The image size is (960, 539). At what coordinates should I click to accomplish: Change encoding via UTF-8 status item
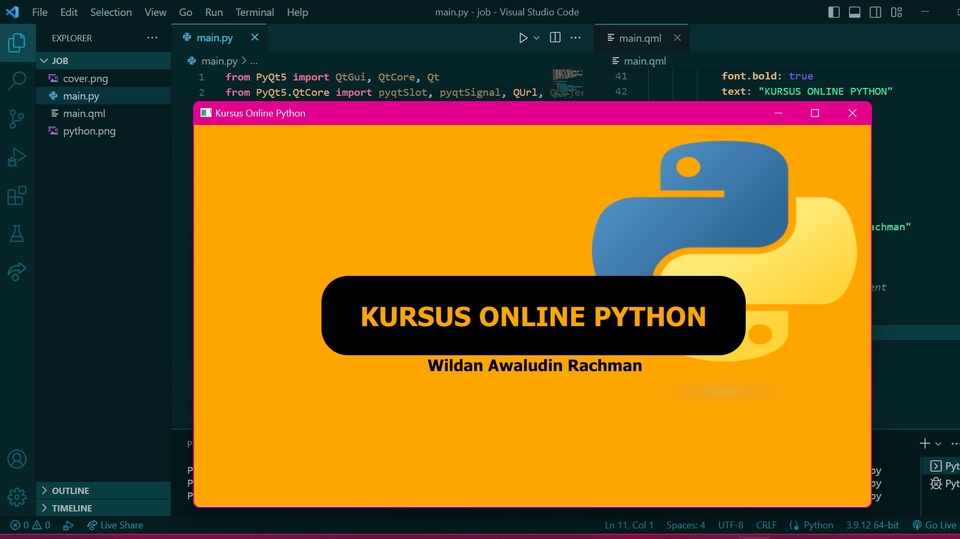coord(730,525)
